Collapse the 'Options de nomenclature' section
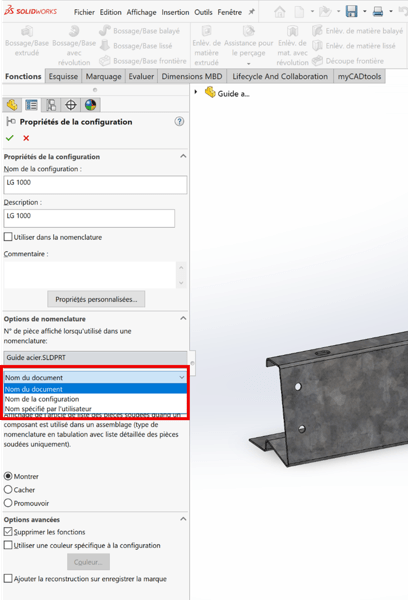The height and width of the screenshot is (600, 408). tap(183, 318)
